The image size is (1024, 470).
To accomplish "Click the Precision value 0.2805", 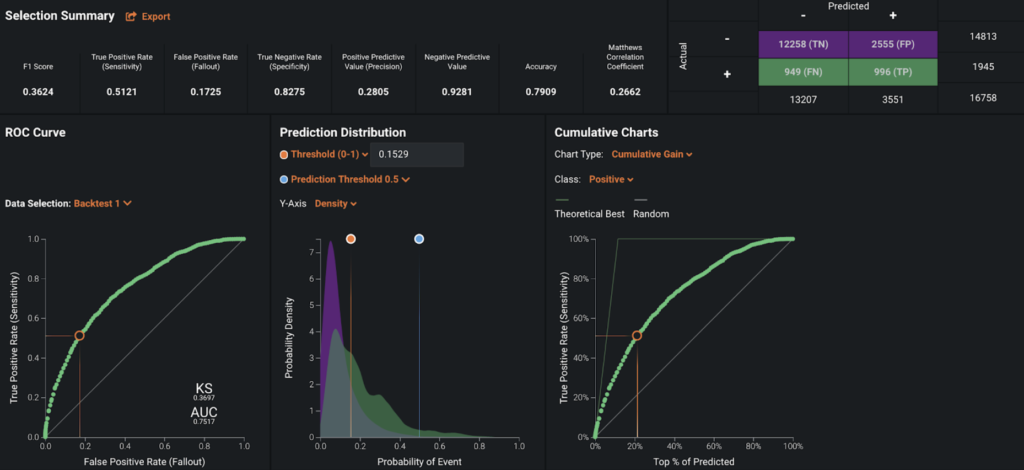I will pos(374,92).
